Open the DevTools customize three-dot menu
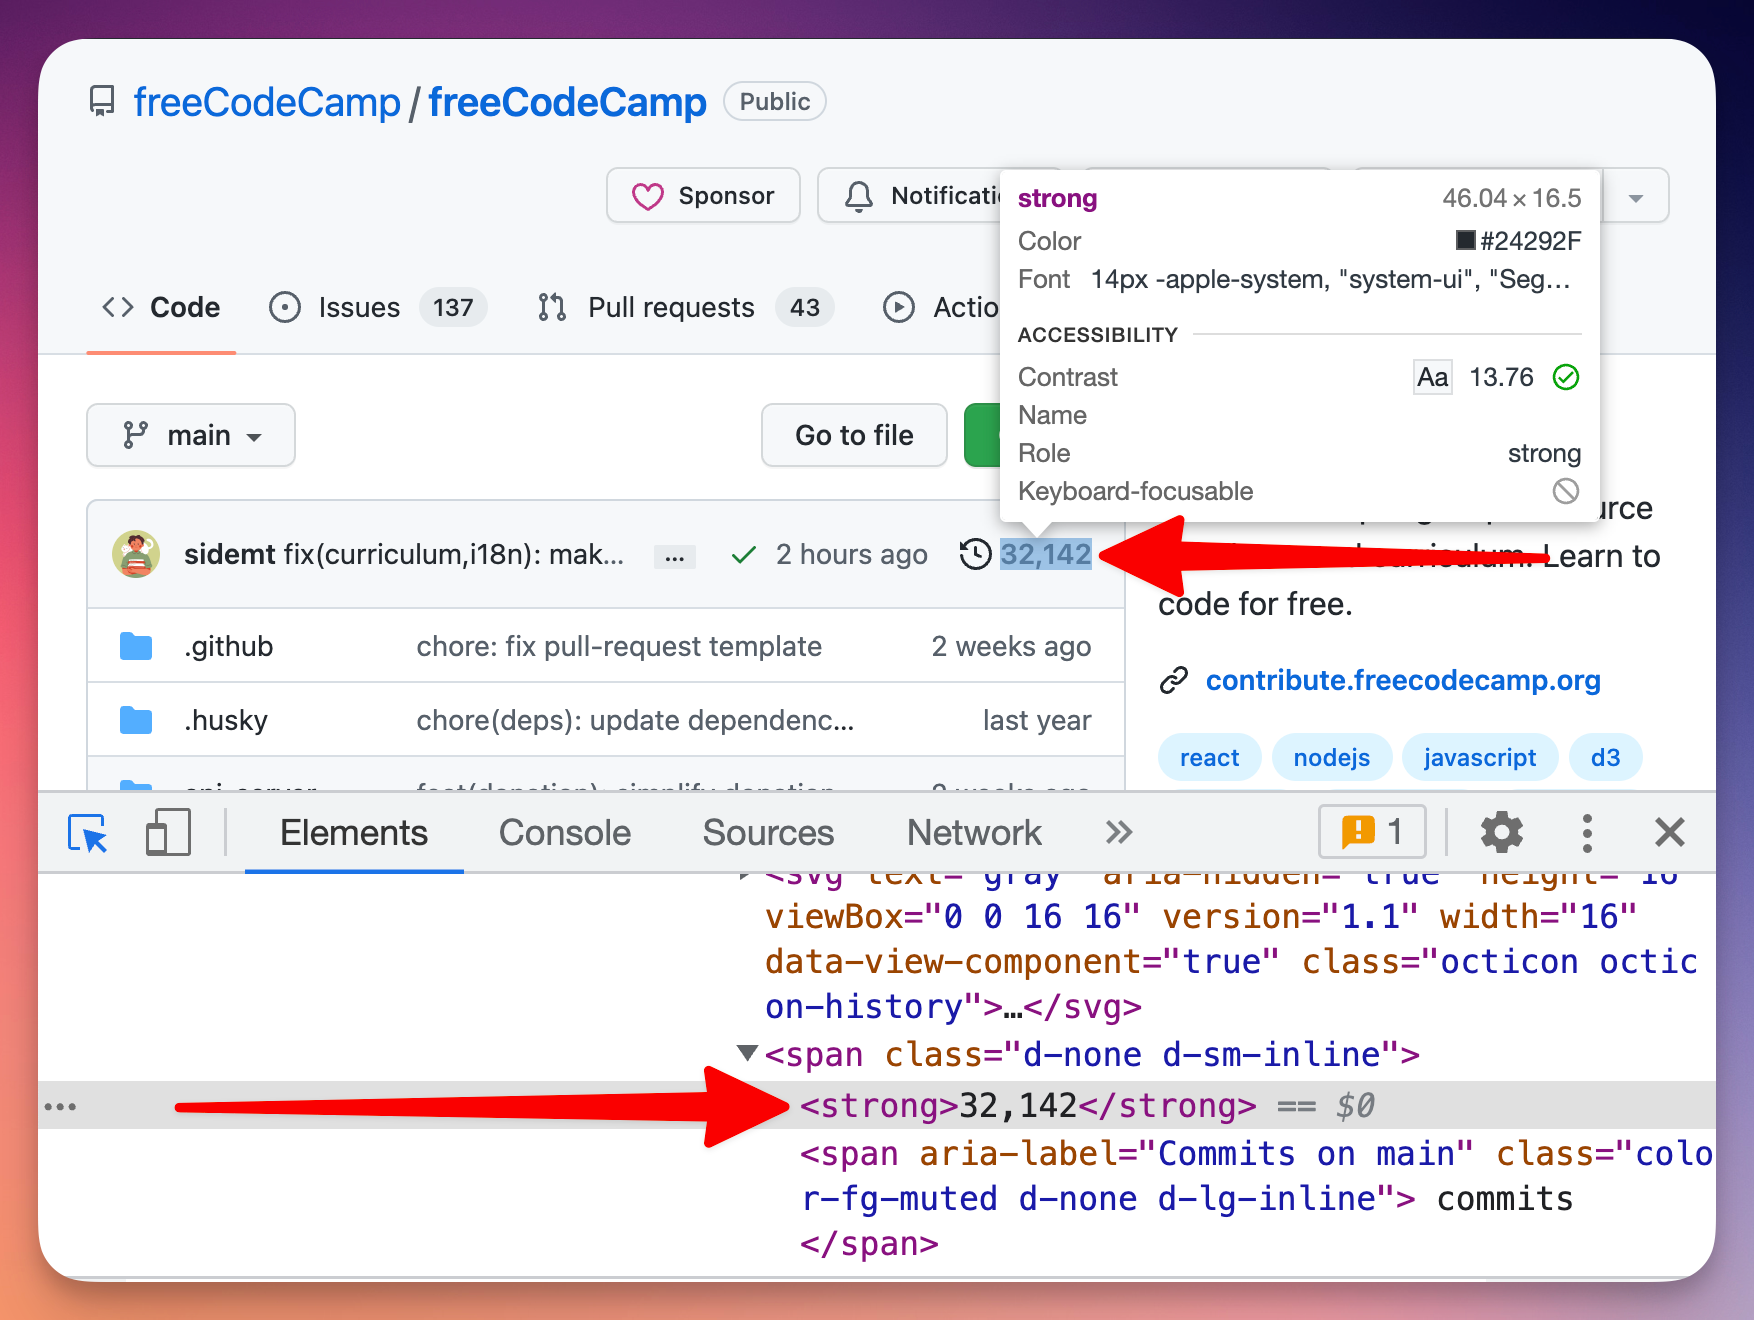 pos(1587,831)
